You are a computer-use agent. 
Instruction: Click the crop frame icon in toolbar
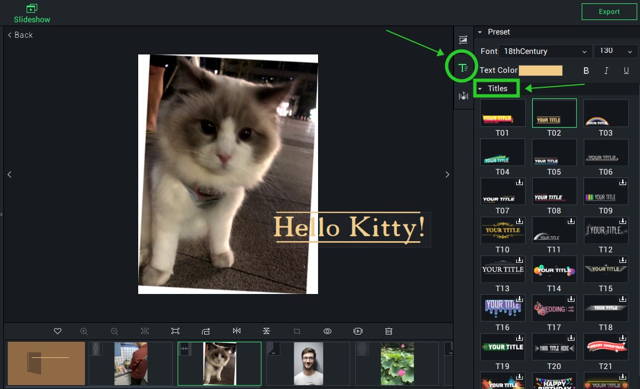tap(175, 331)
